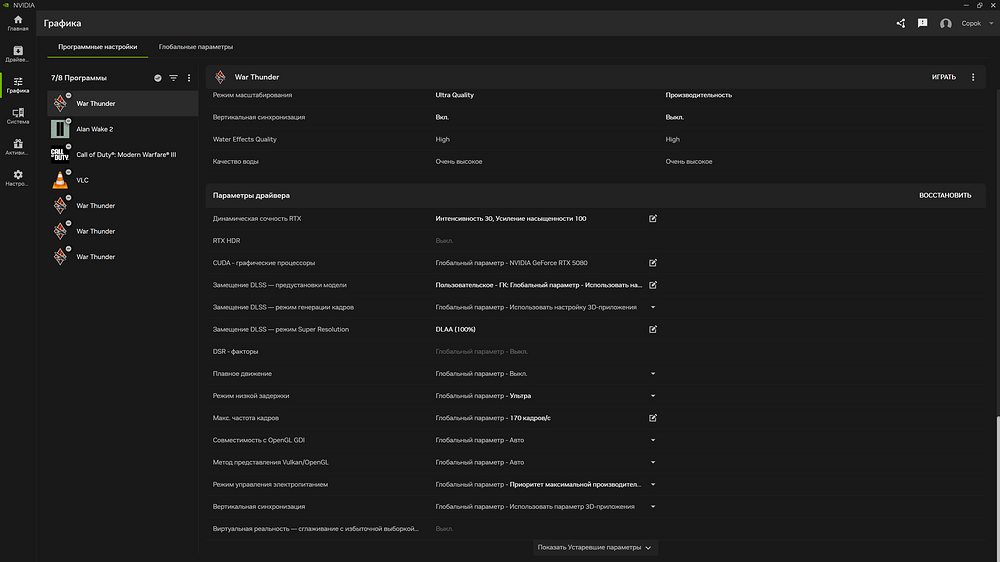Open the Активи... gift sidebar icon

coord(18,147)
